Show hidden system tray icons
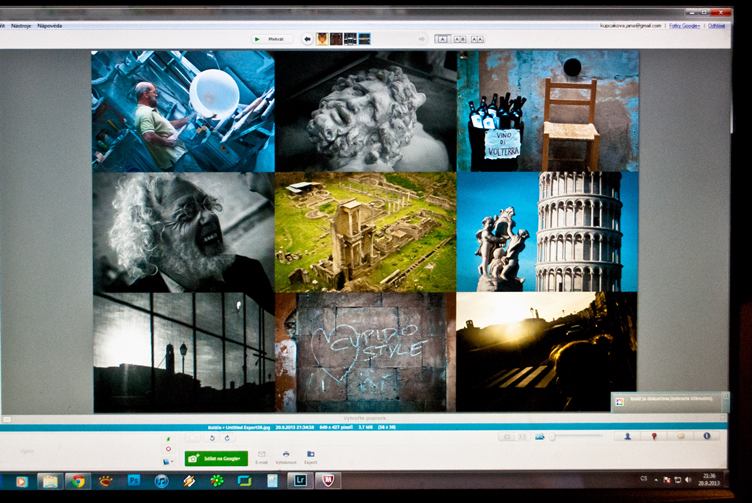Viewport: 752px width, 503px height. [656, 480]
